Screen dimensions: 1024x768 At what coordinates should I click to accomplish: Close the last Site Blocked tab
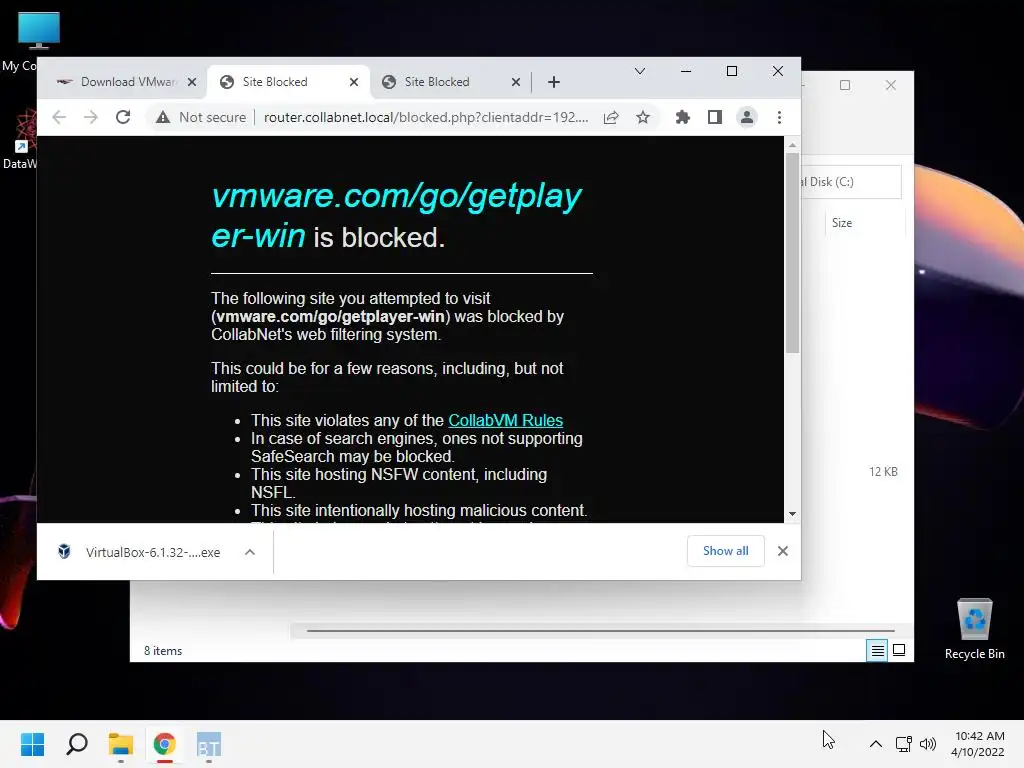click(516, 82)
